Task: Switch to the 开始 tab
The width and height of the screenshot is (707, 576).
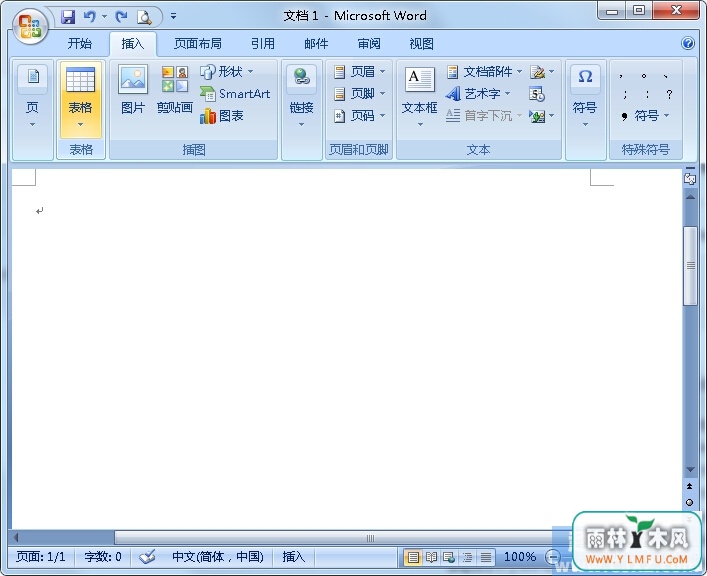Action: [x=79, y=44]
